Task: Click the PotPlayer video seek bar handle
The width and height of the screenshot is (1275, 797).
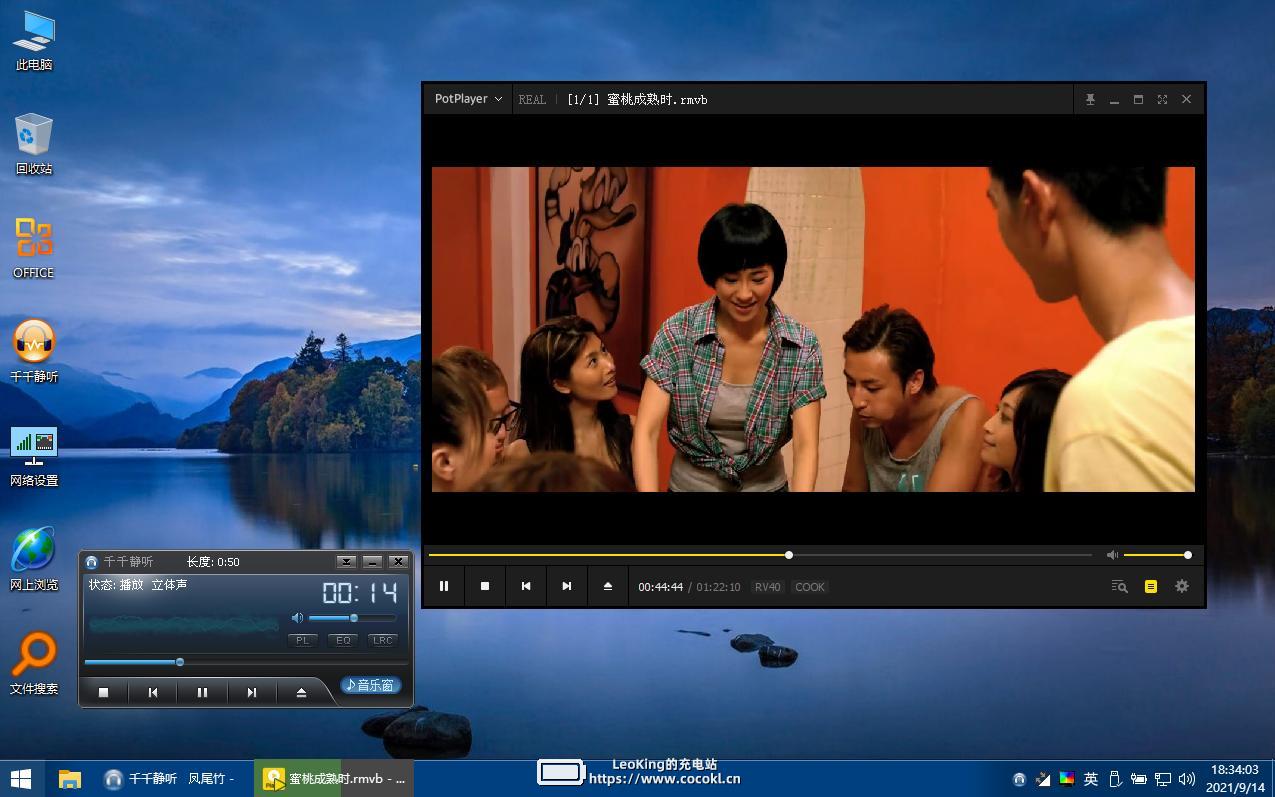Action: coord(789,555)
